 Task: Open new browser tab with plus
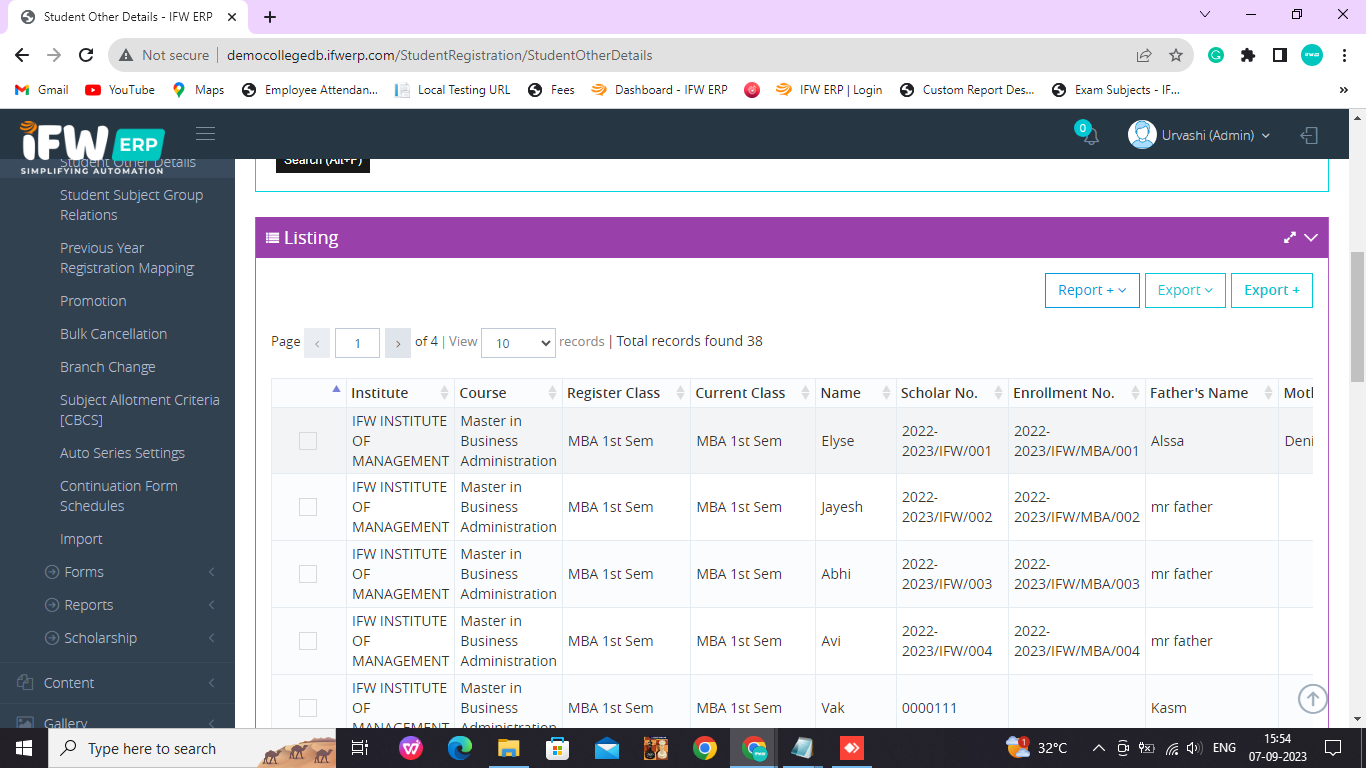270,17
